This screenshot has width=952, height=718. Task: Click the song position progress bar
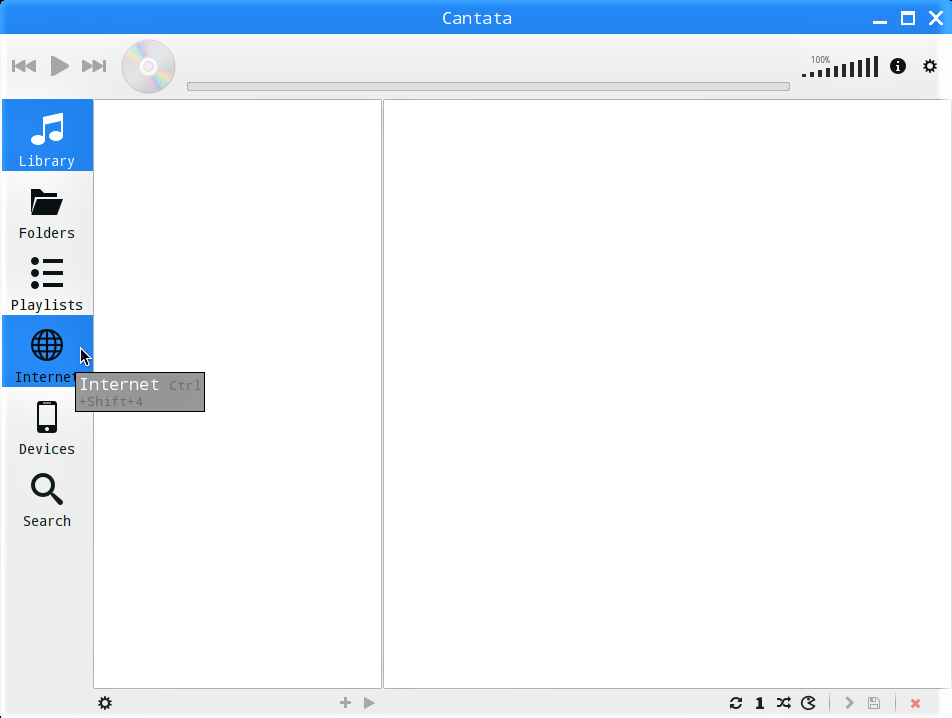tap(488, 86)
